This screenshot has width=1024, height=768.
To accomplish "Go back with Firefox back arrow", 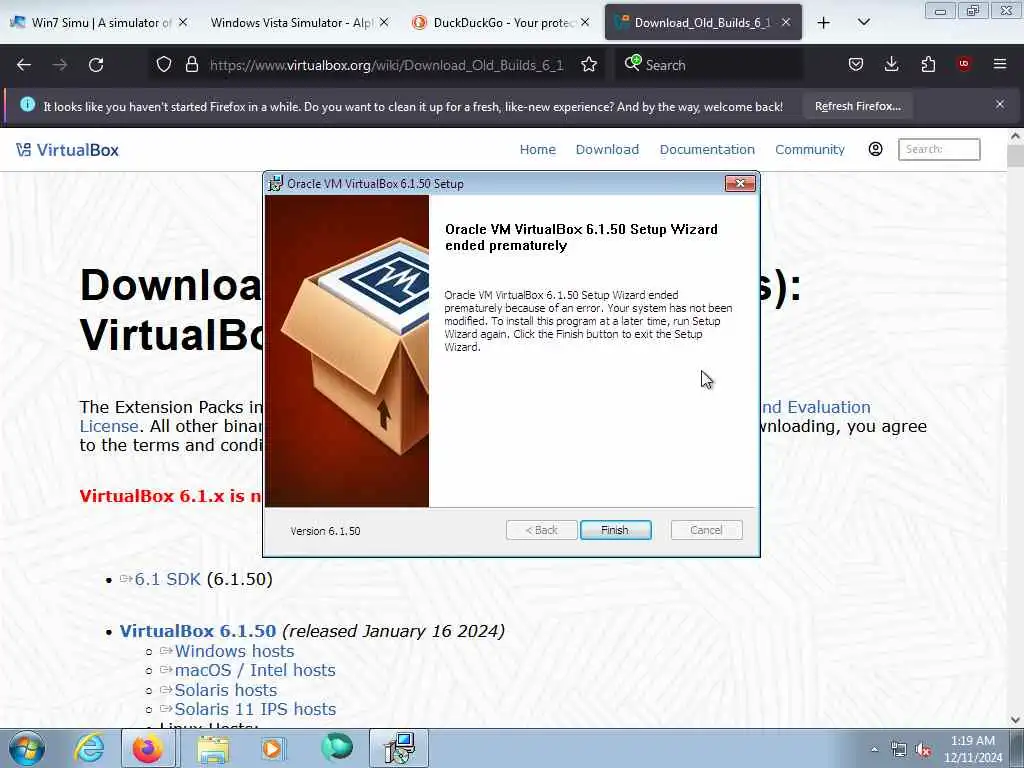I will (x=24, y=65).
